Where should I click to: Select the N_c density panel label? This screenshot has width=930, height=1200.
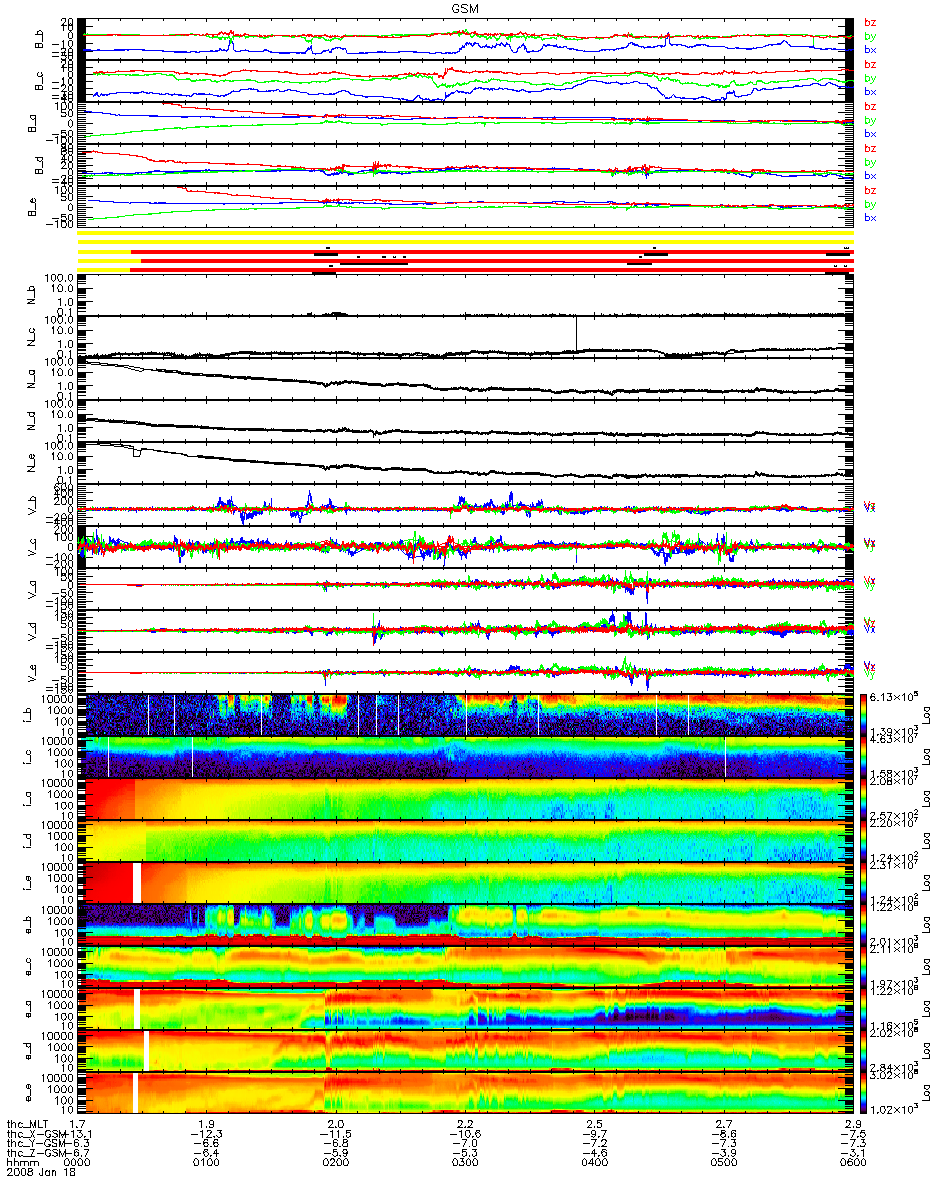(30, 337)
